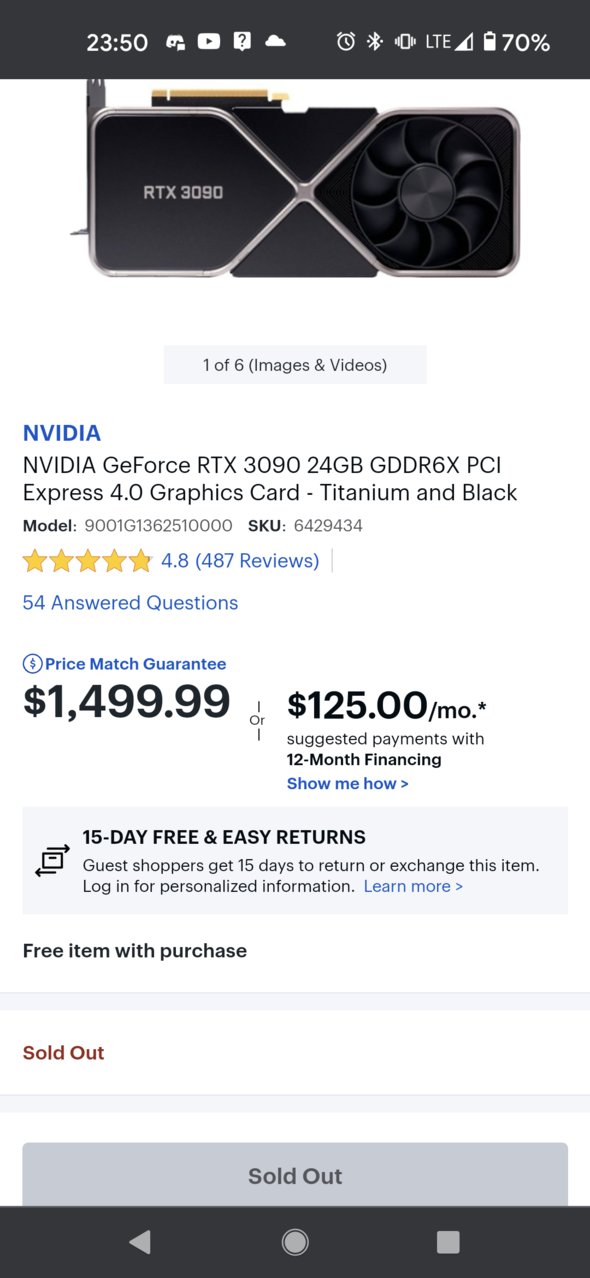The image size is (590, 1278).
Task: Tap the Android back navigation triangle
Action: pos(140,1242)
